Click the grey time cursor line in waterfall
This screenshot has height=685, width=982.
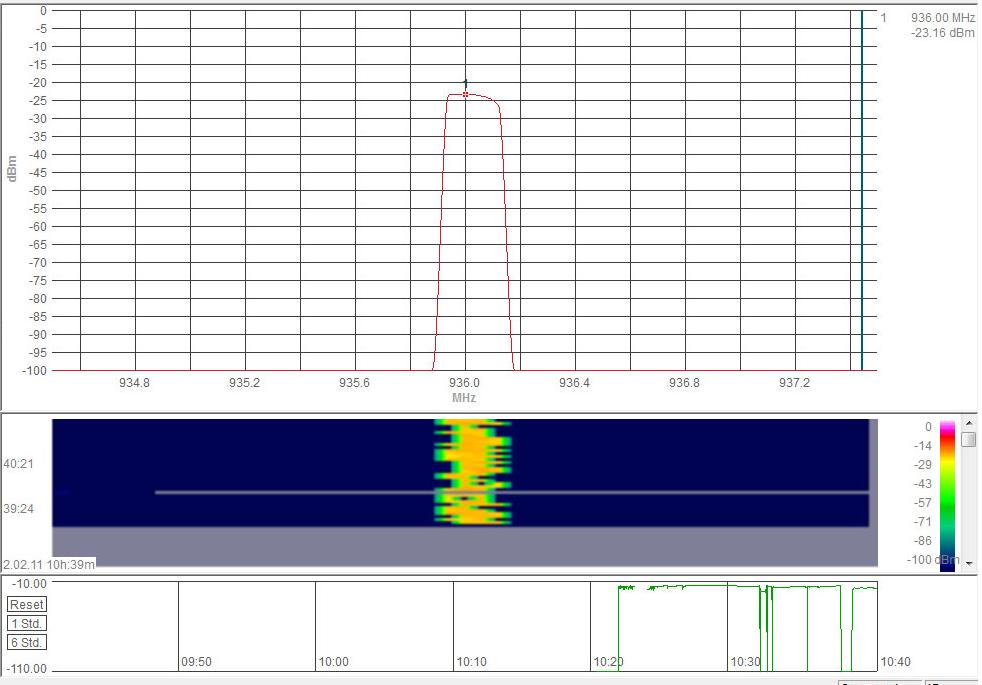(512, 493)
